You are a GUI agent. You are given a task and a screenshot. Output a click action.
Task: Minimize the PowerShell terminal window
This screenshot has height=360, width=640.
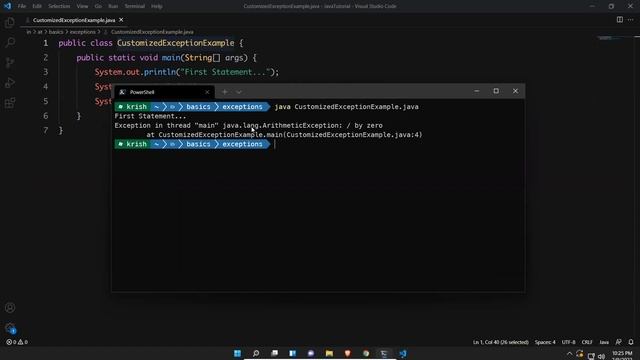(477, 91)
